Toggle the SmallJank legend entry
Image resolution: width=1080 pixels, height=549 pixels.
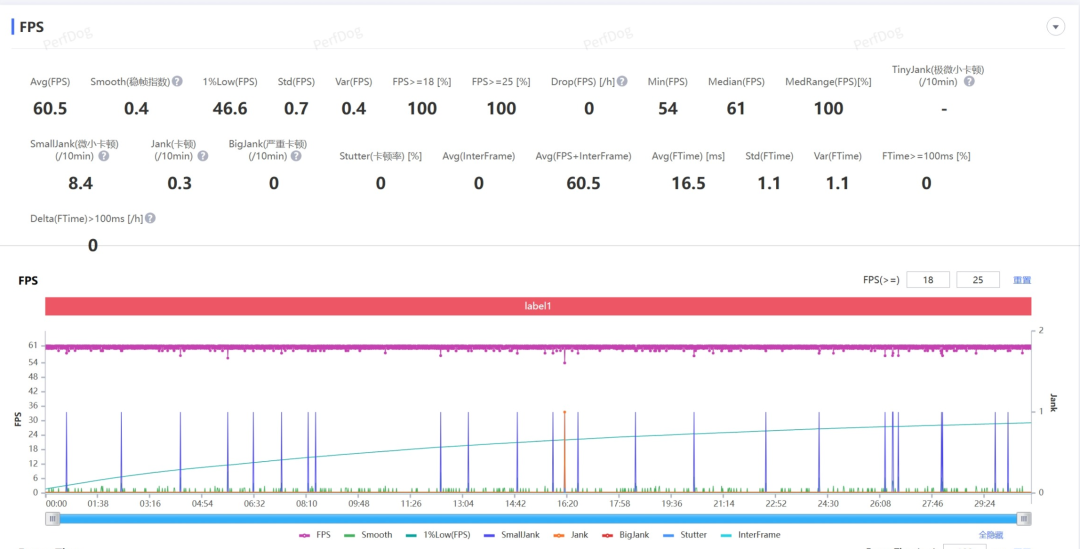point(511,535)
